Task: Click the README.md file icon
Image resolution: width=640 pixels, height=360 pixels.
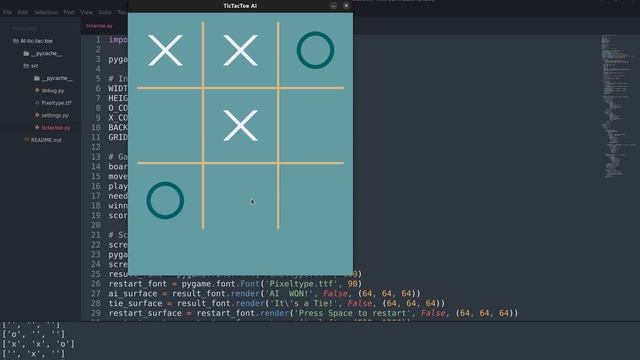Action: tap(27, 140)
